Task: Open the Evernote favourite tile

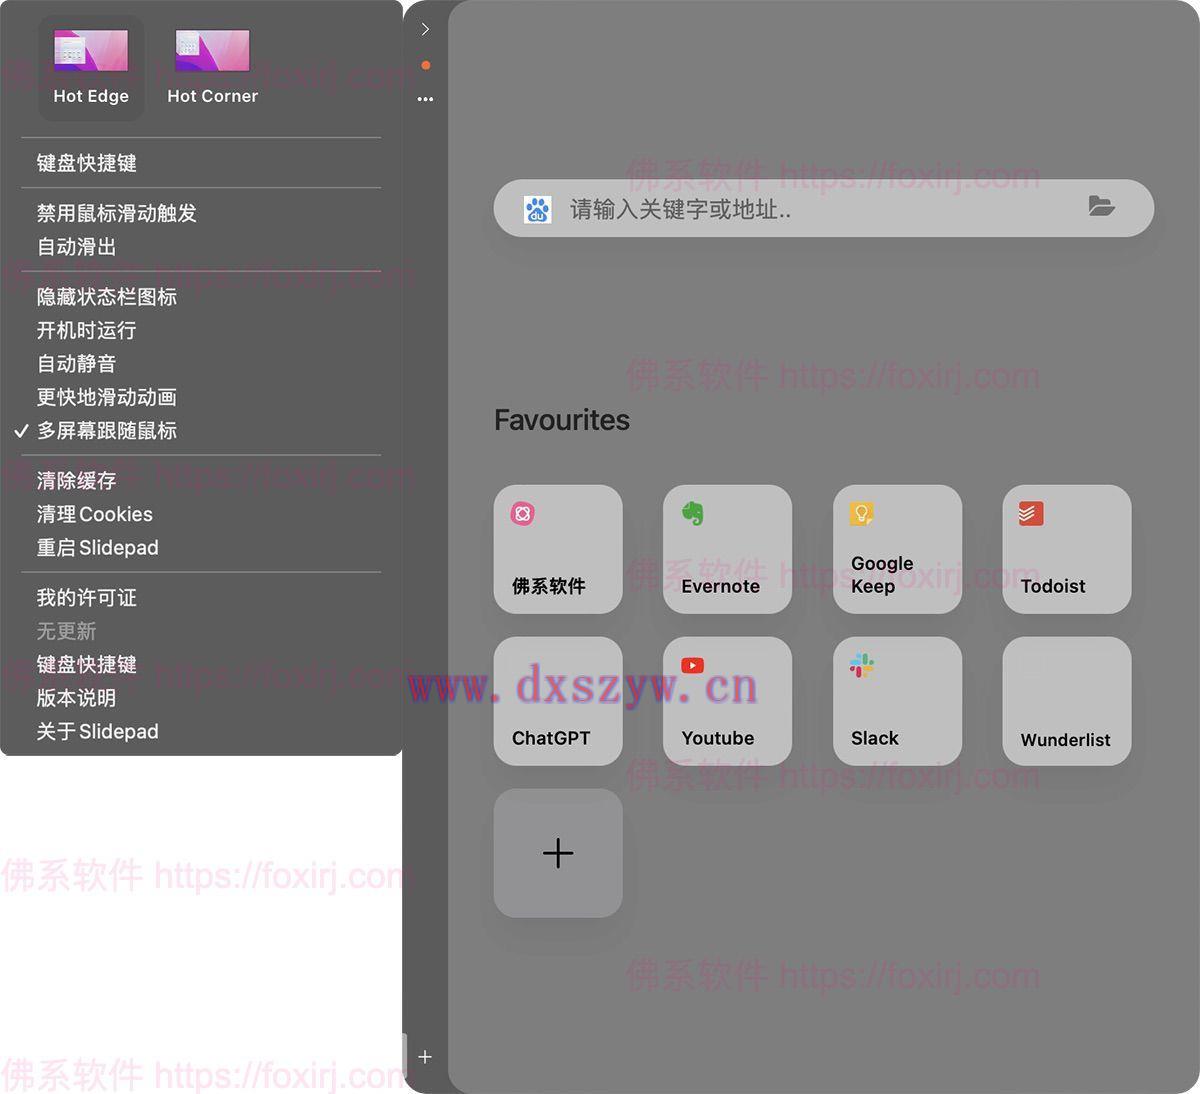Action: pos(728,549)
